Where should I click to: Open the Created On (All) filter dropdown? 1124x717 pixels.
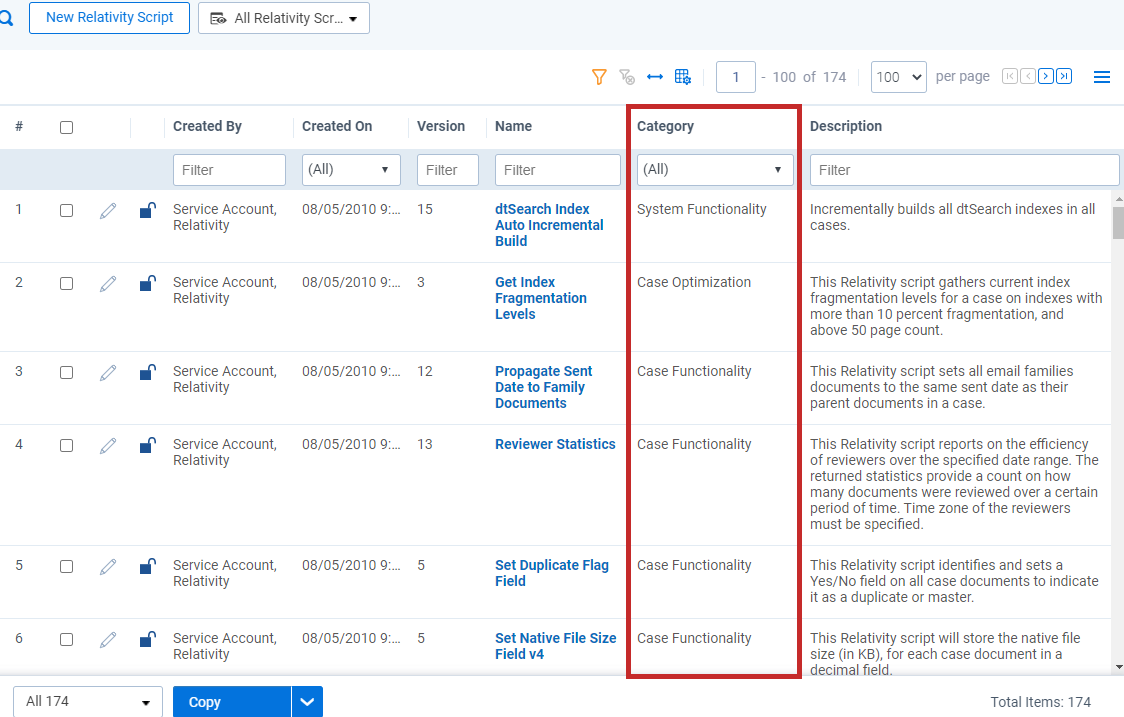(351, 170)
